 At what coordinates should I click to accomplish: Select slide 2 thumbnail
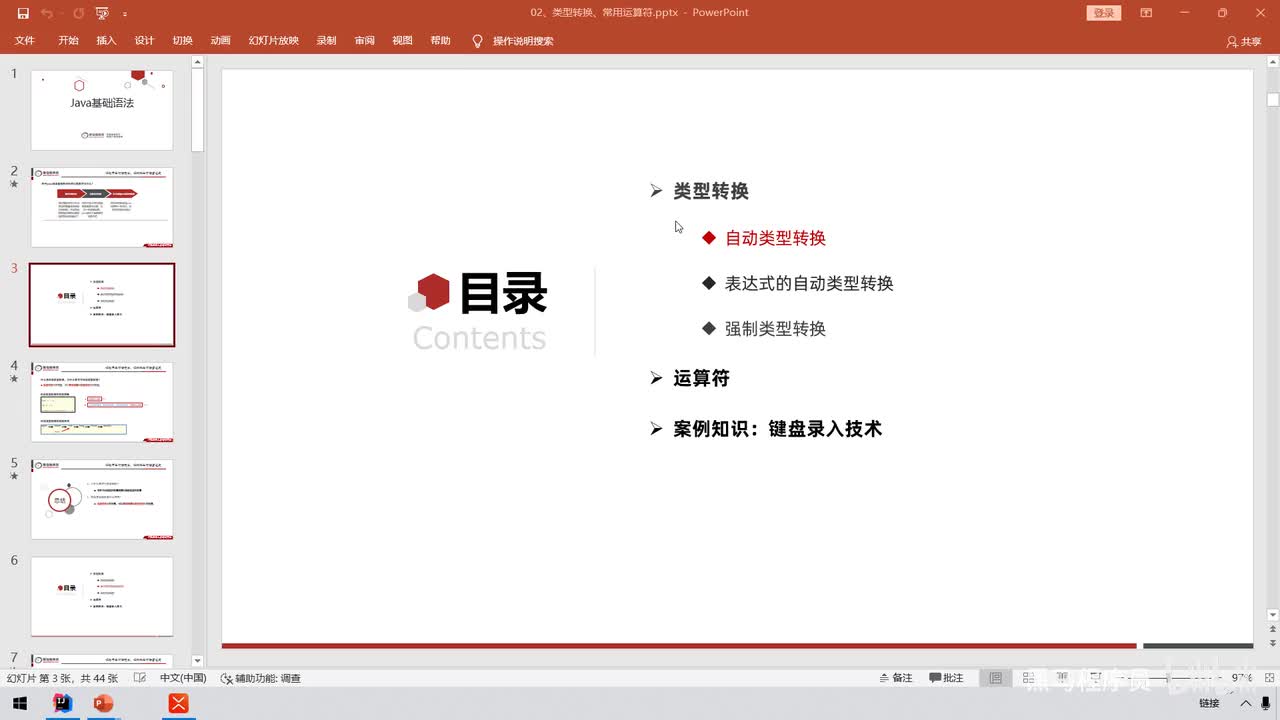(x=102, y=207)
